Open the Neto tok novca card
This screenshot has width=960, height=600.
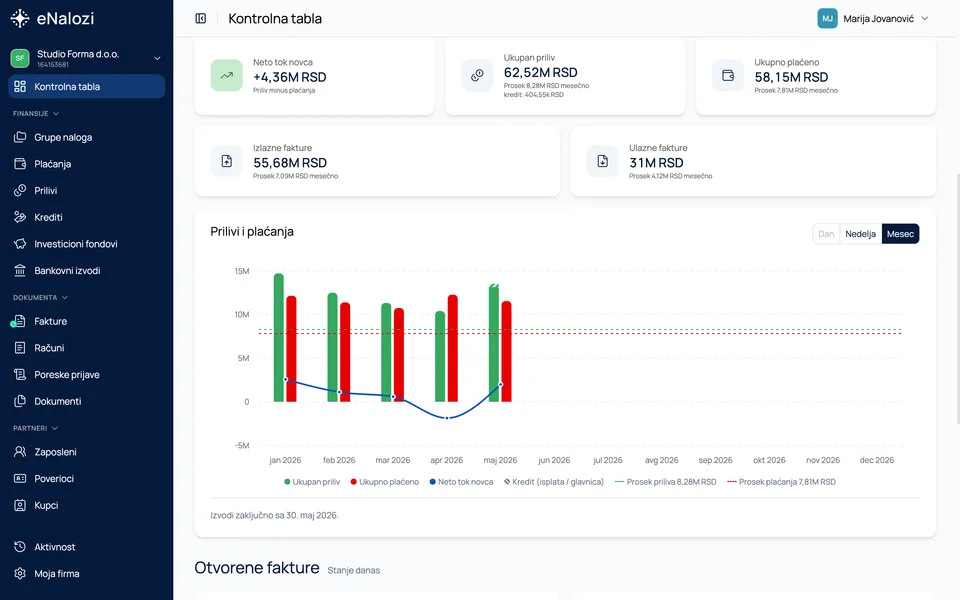314,77
